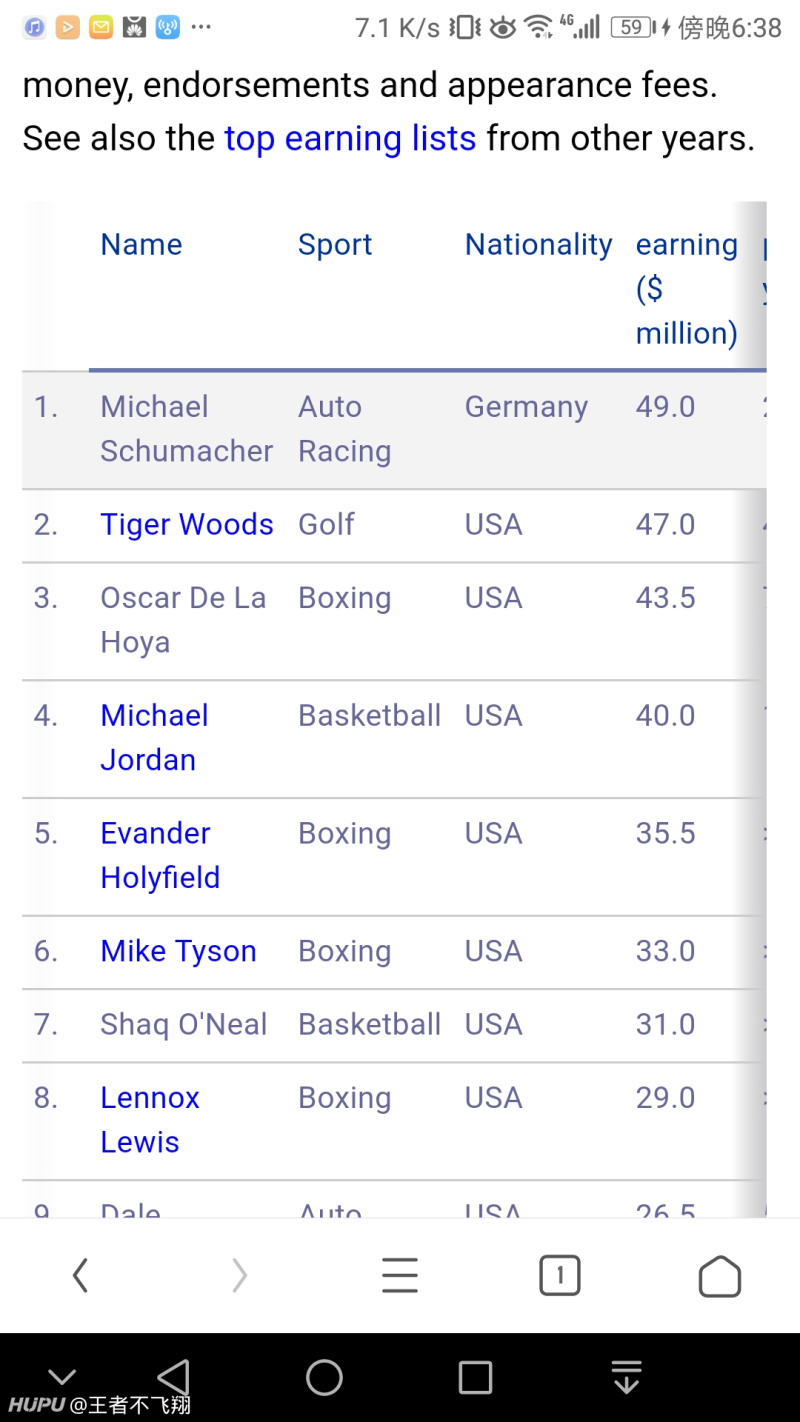Open the music notification icon
Screen dimensions: 800x1422
pos(34,27)
